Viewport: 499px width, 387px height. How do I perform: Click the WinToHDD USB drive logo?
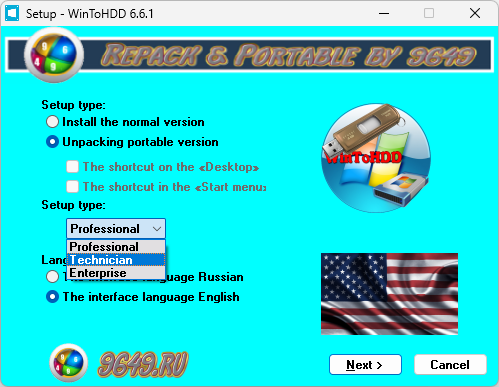376,158
